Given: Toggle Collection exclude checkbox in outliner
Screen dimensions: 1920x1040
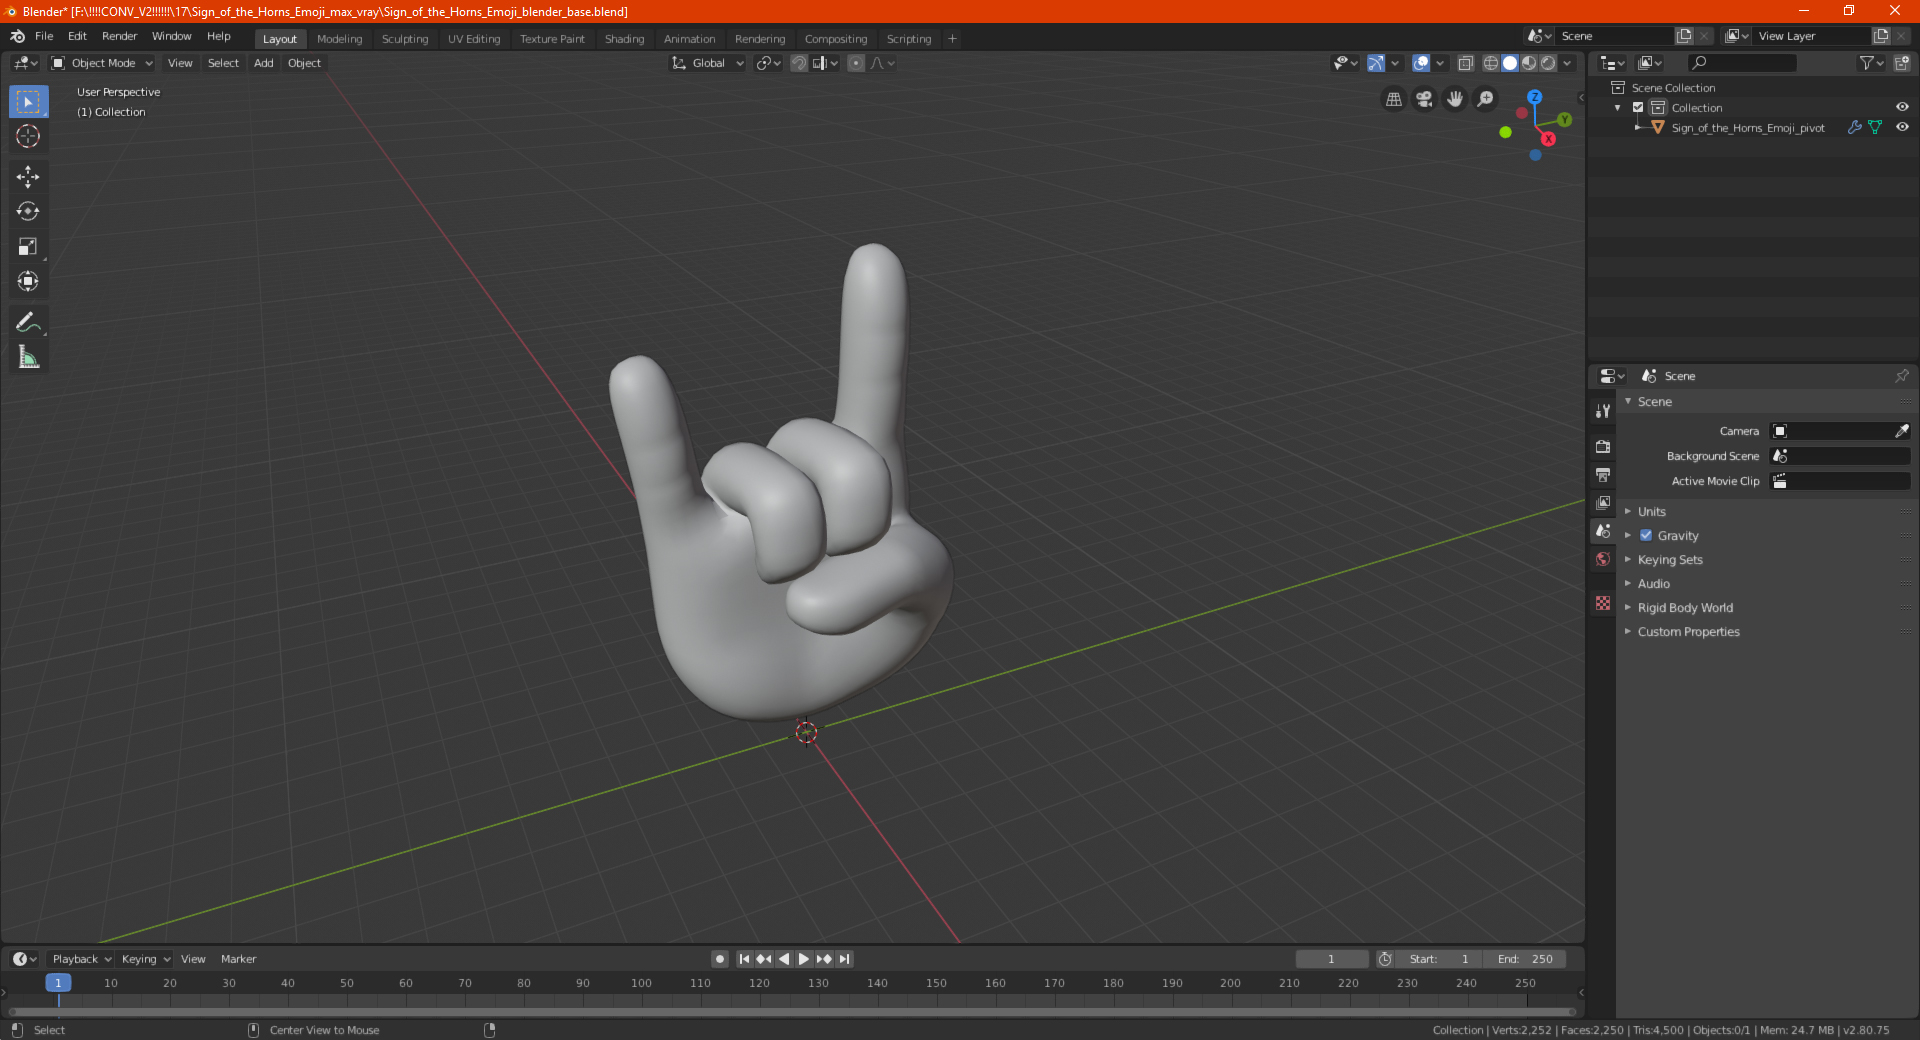Looking at the screenshot, I should point(1638,107).
